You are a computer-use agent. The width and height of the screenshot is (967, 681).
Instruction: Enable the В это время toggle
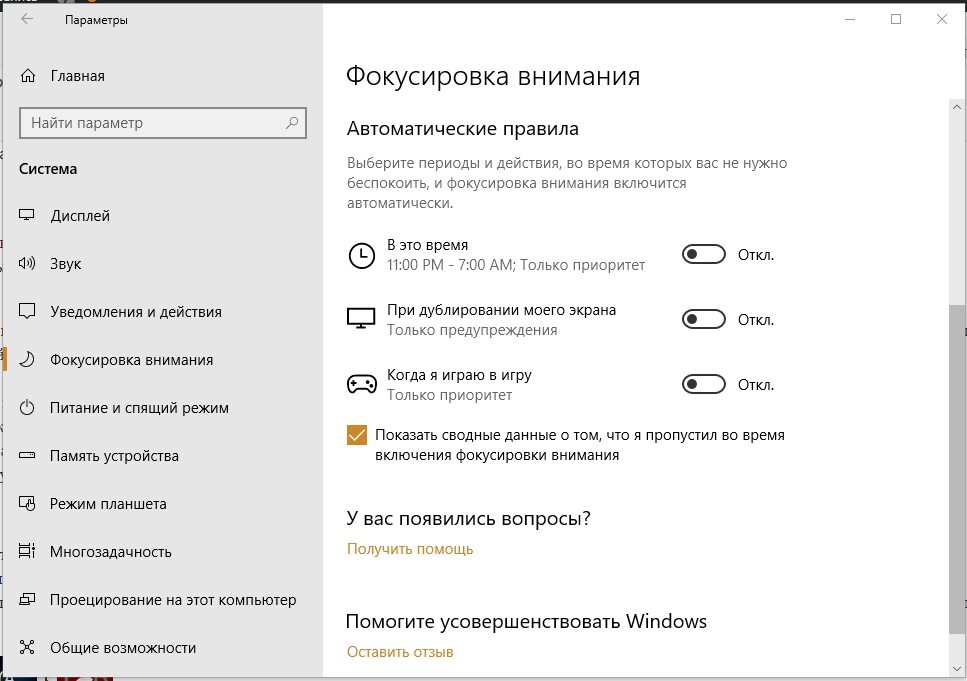[x=703, y=255]
